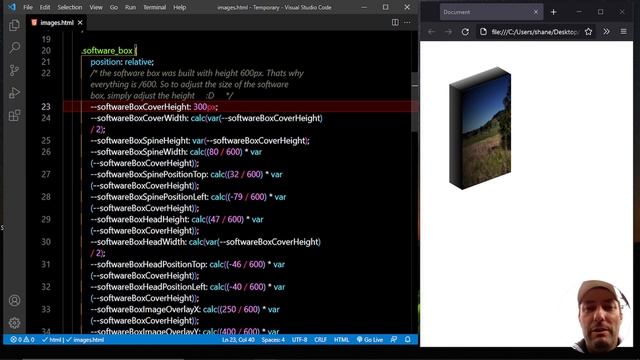
Task: Click --softwareBoxSpineHeight property name
Action: click(x=140, y=141)
